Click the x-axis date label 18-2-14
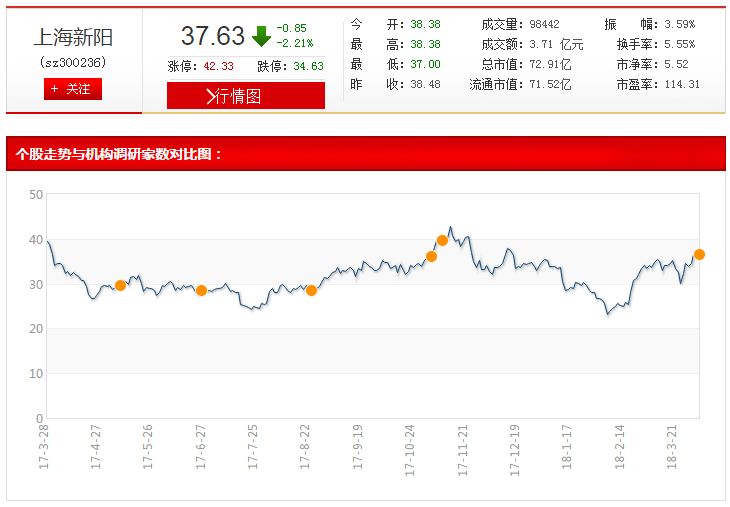Viewport: 730px width, 507px height. click(x=619, y=447)
